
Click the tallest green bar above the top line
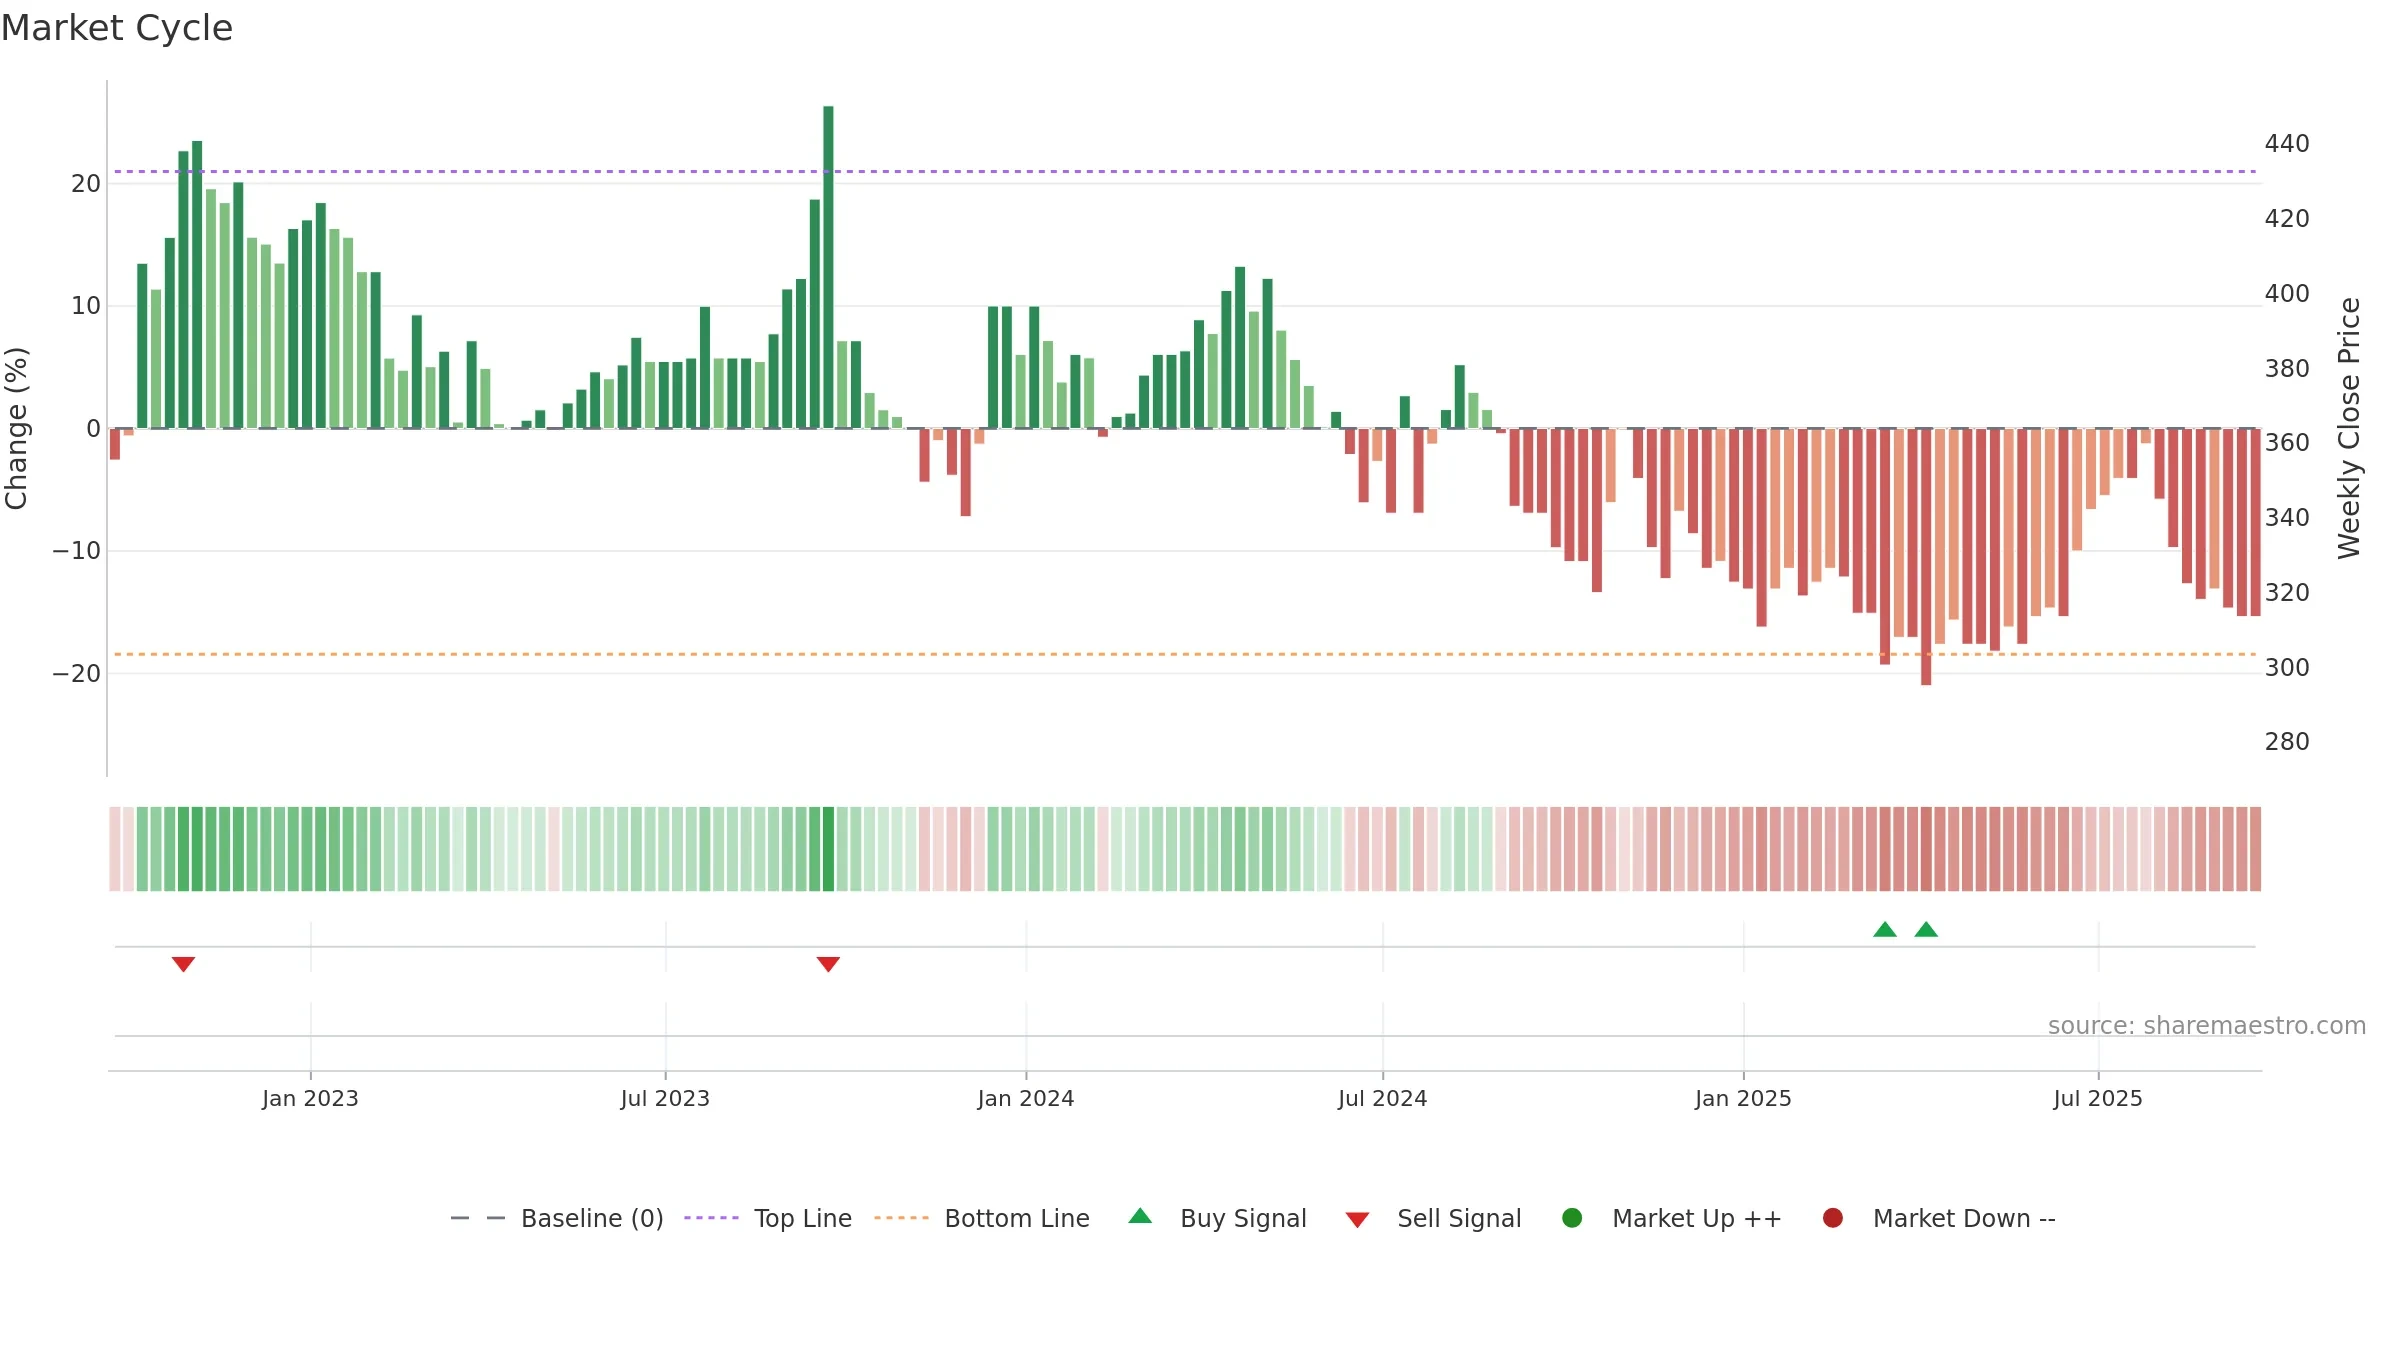tap(828, 267)
